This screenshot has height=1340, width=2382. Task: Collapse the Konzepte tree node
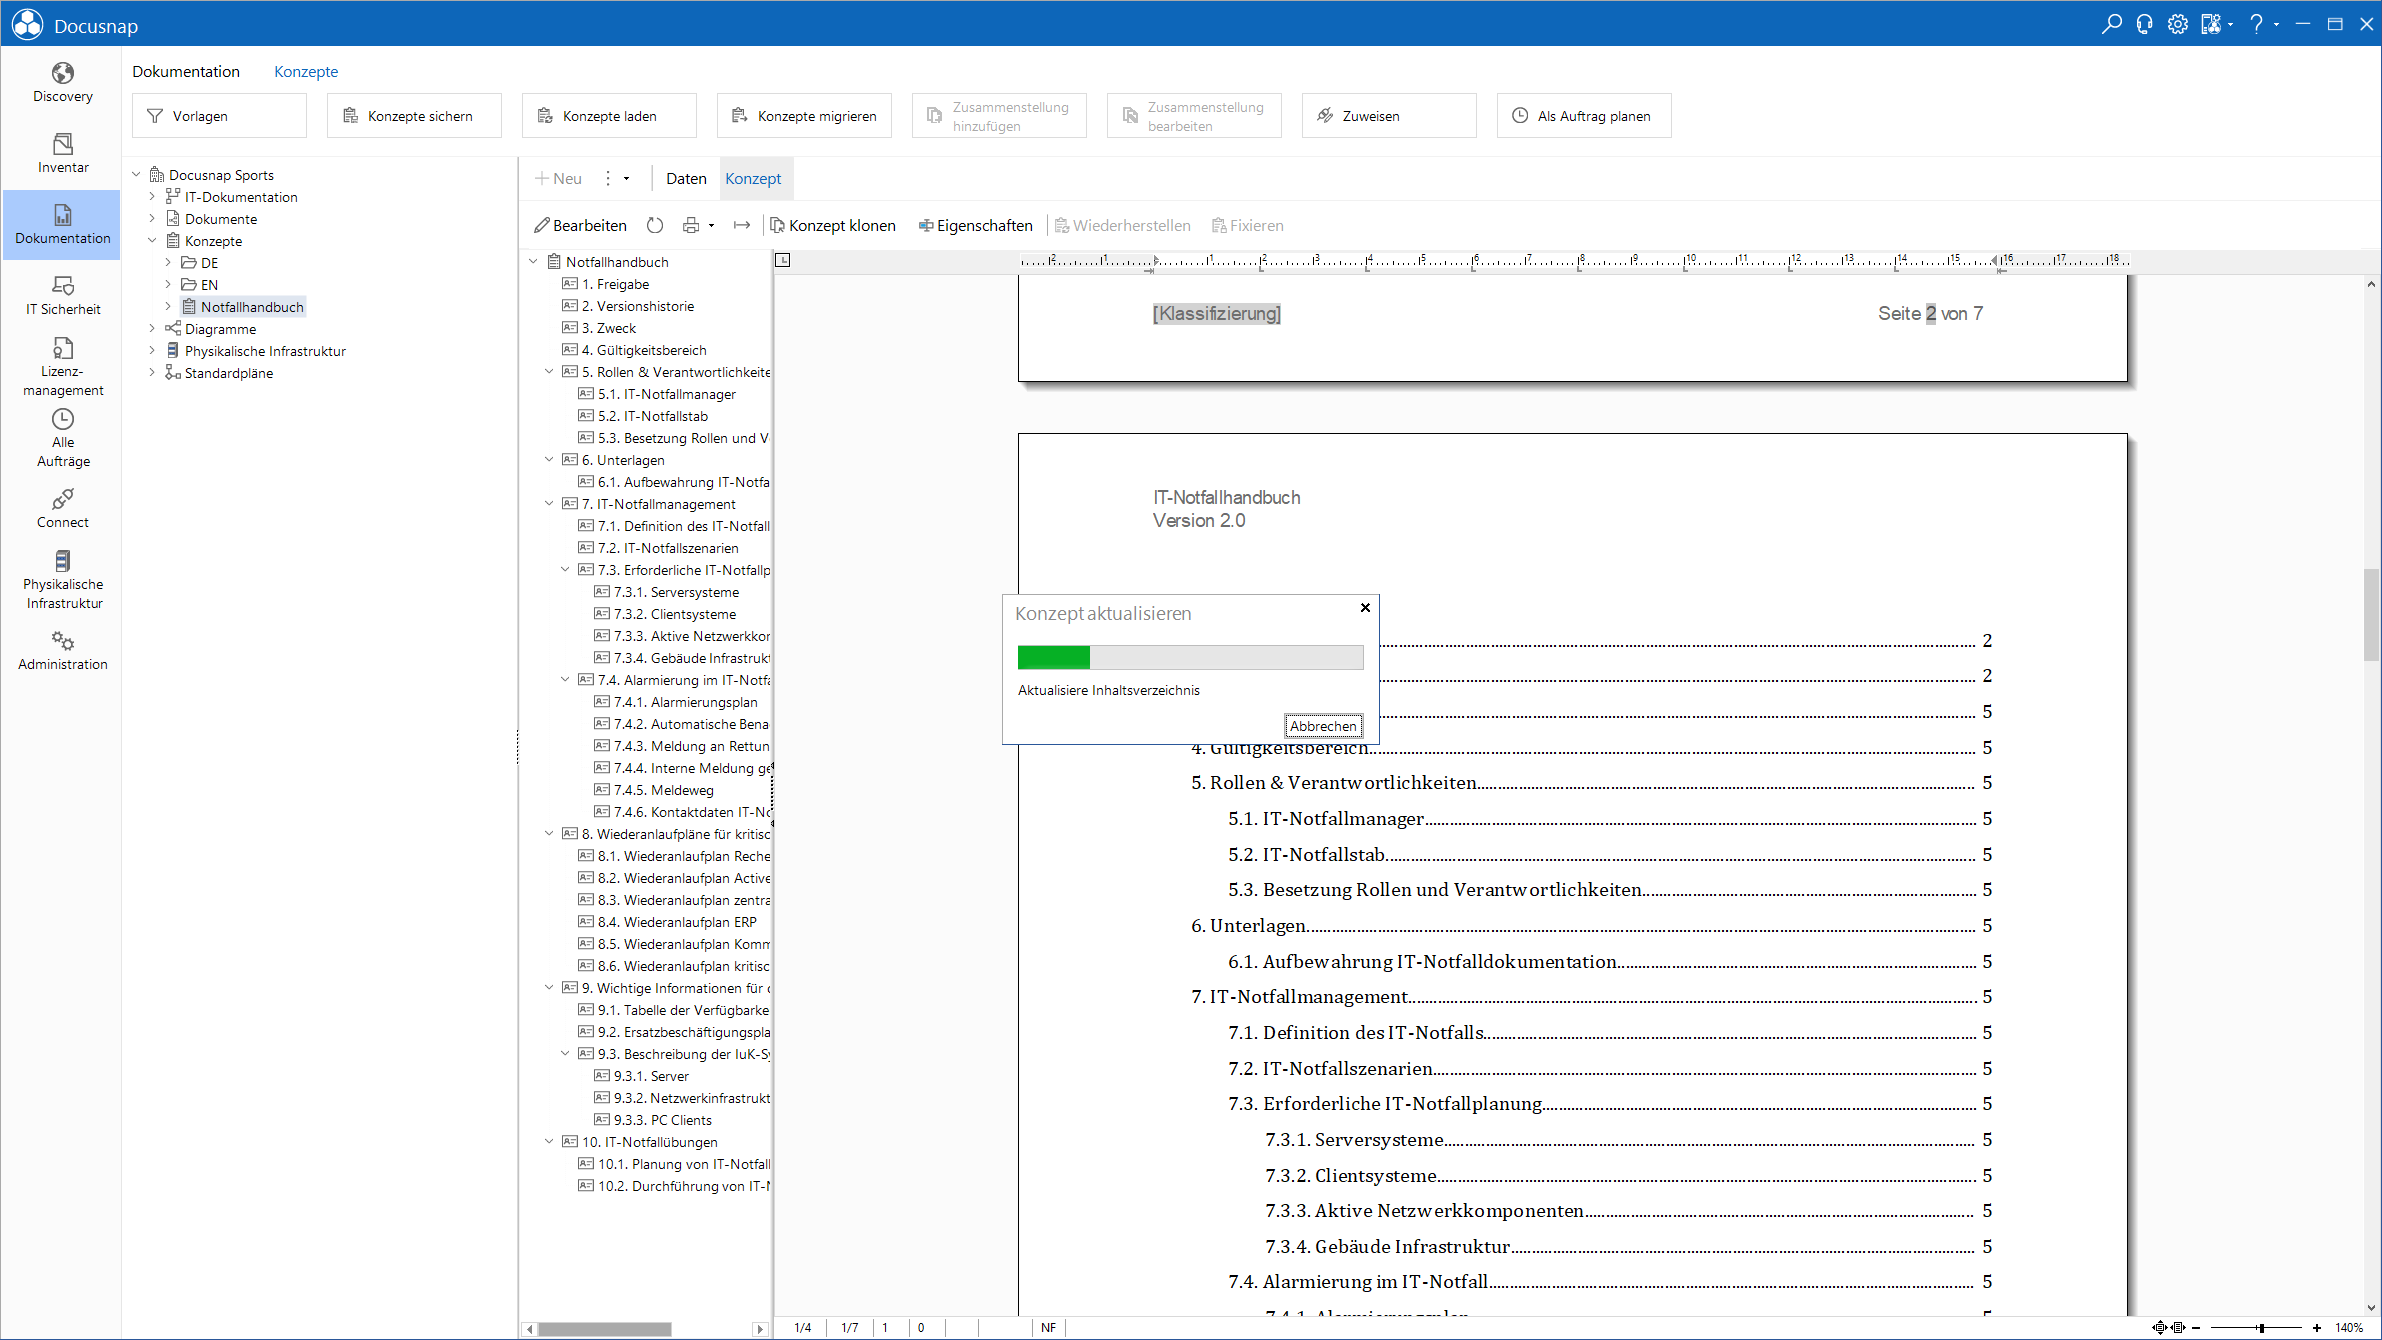152,241
